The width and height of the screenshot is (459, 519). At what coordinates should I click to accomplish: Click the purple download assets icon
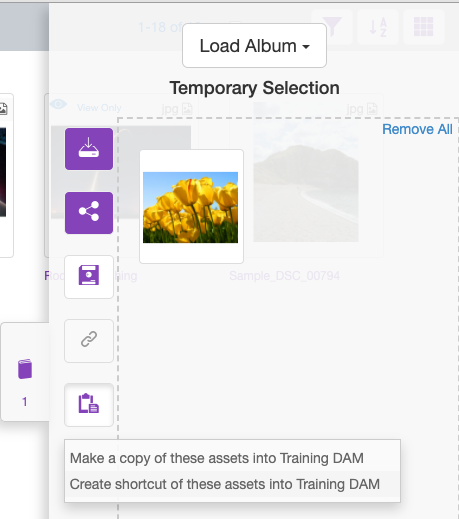pyautogui.click(x=89, y=149)
